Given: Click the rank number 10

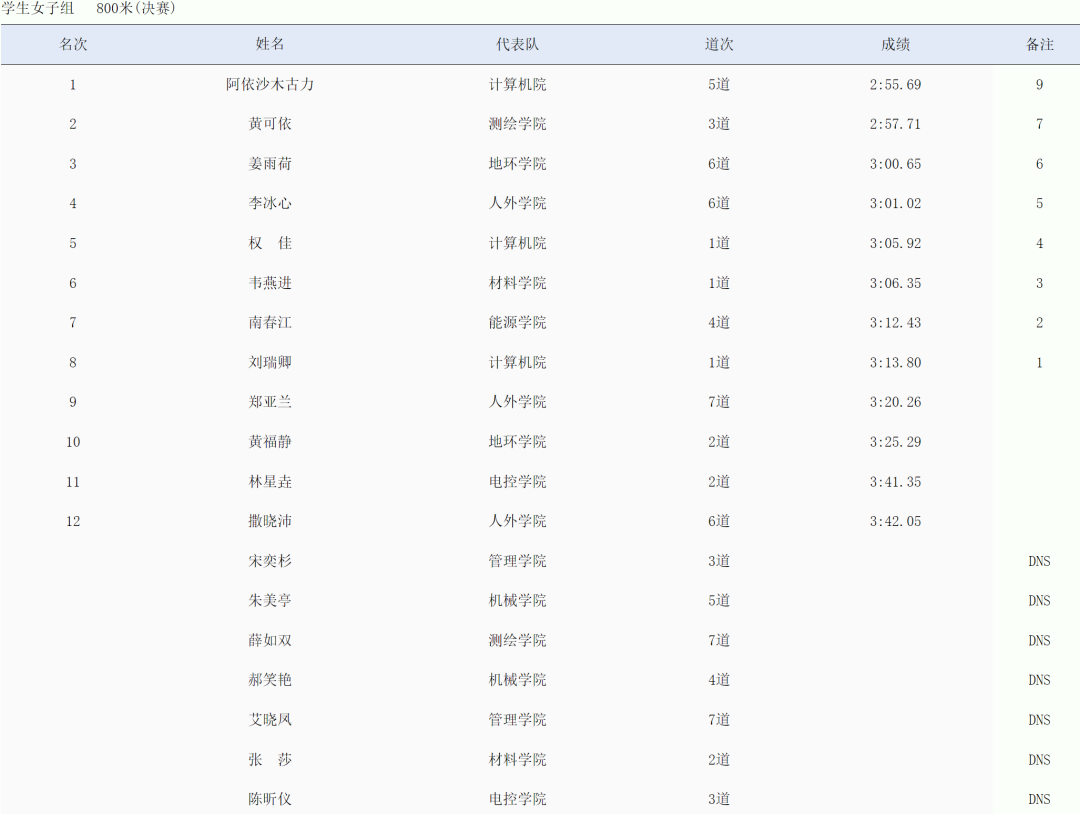Looking at the screenshot, I should (x=73, y=442).
